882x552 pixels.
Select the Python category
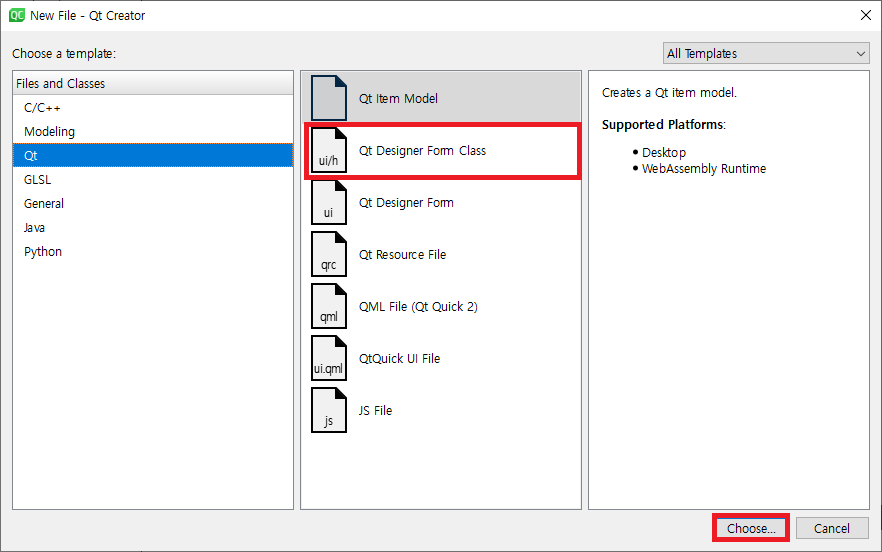(153, 252)
